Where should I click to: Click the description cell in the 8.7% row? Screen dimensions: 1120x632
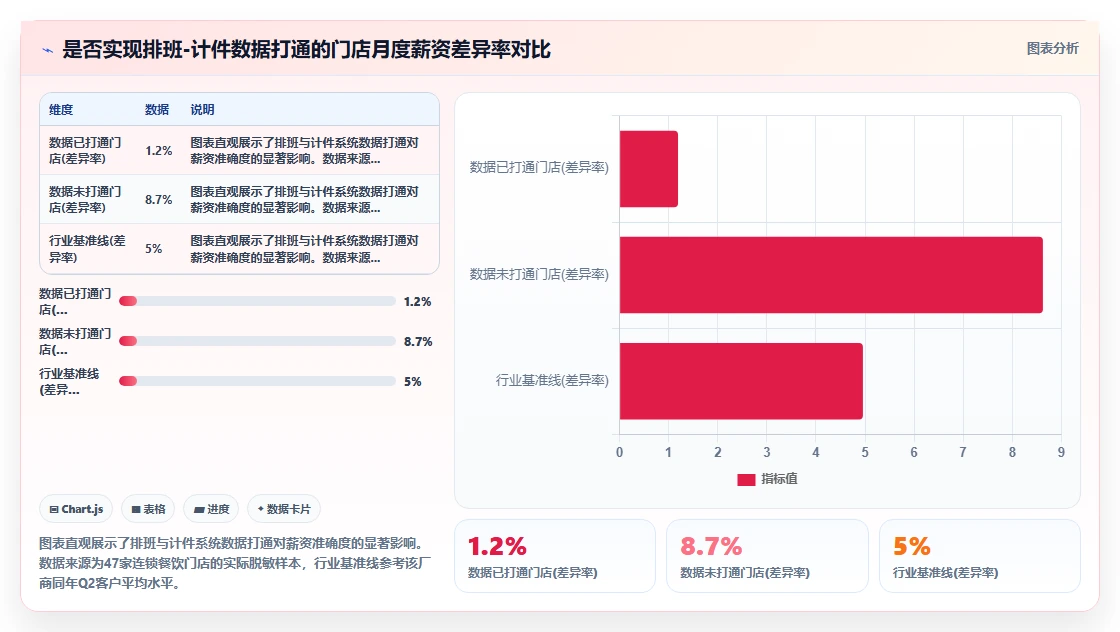pyautogui.click(x=304, y=200)
